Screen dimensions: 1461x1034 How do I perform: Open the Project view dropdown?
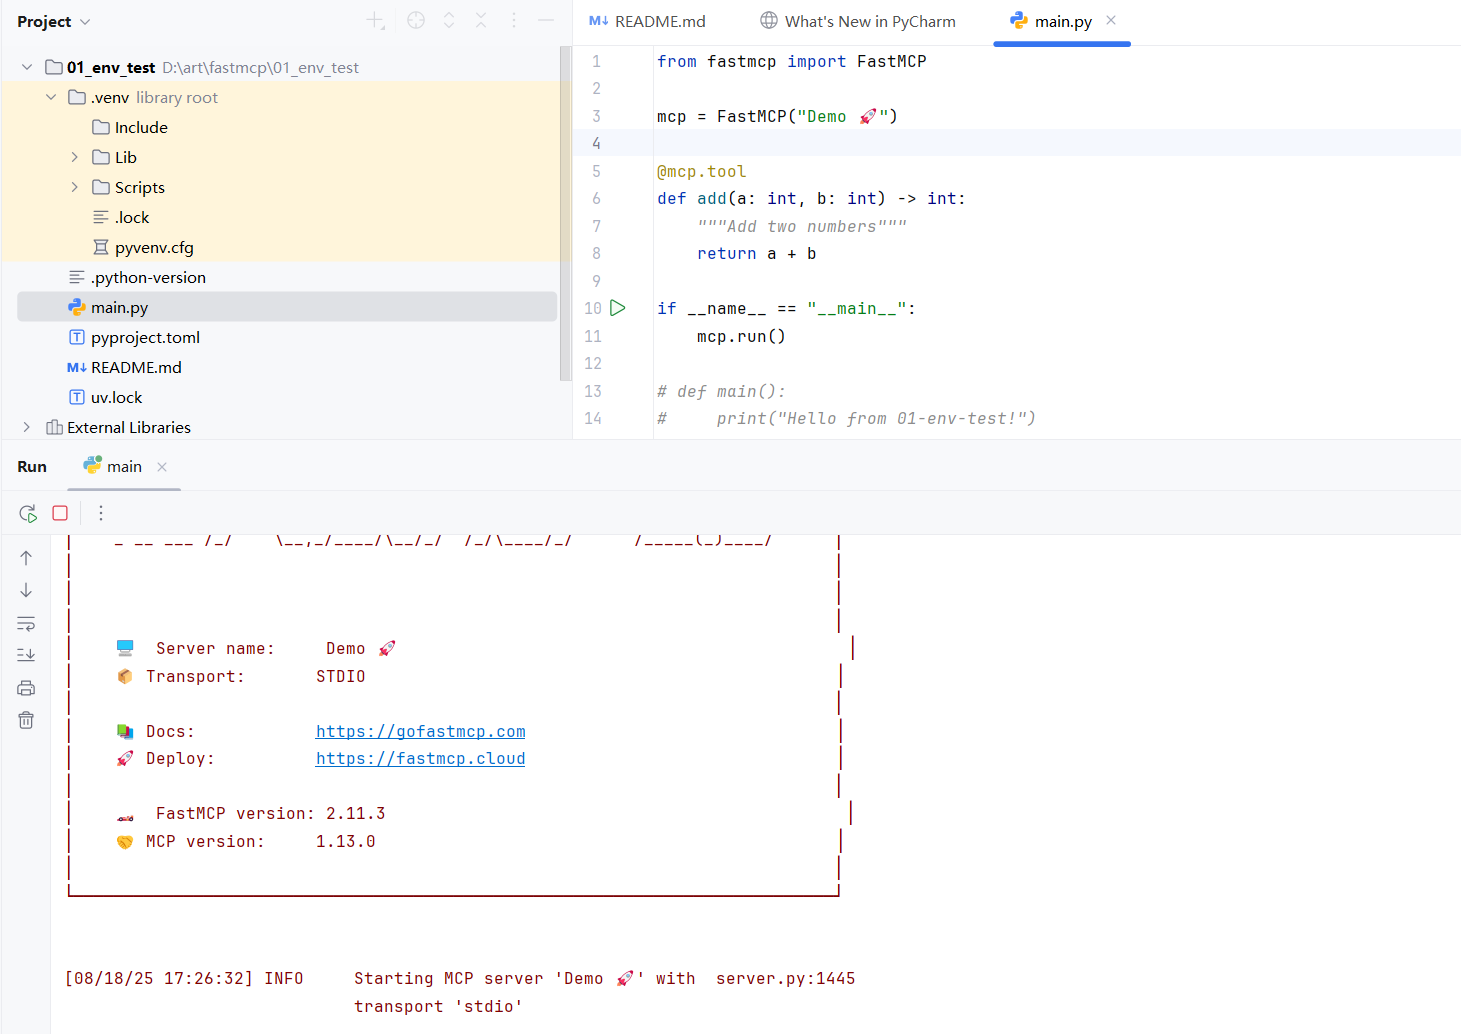pyautogui.click(x=54, y=21)
